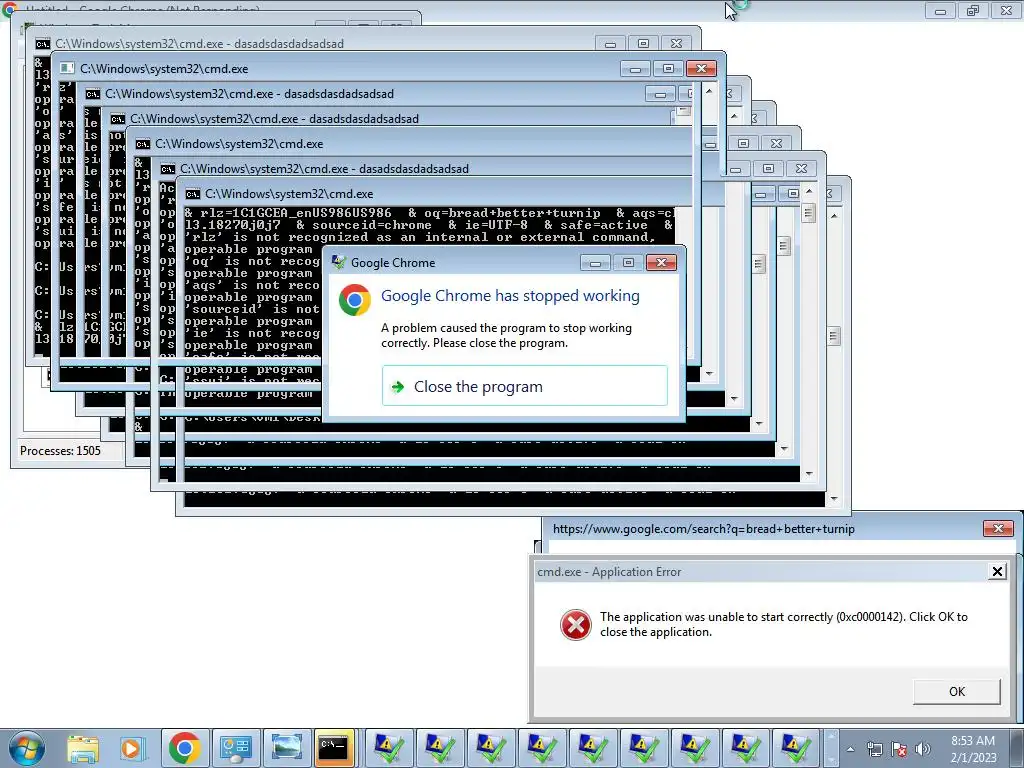The width and height of the screenshot is (1024, 768).
Task: Open Windows Explorer from the taskbar
Action: (x=83, y=748)
